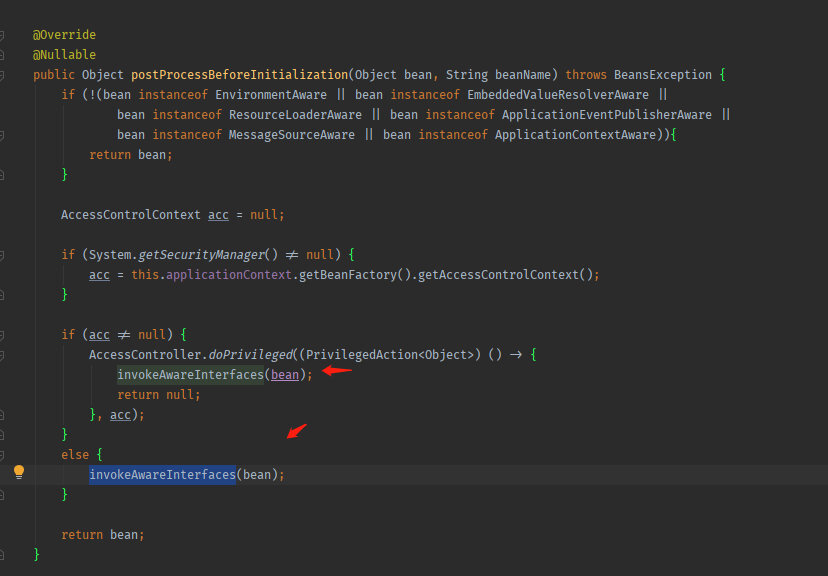Viewport: 828px width, 576px height.
Task: Click the @Override annotation
Action: pos(64,35)
